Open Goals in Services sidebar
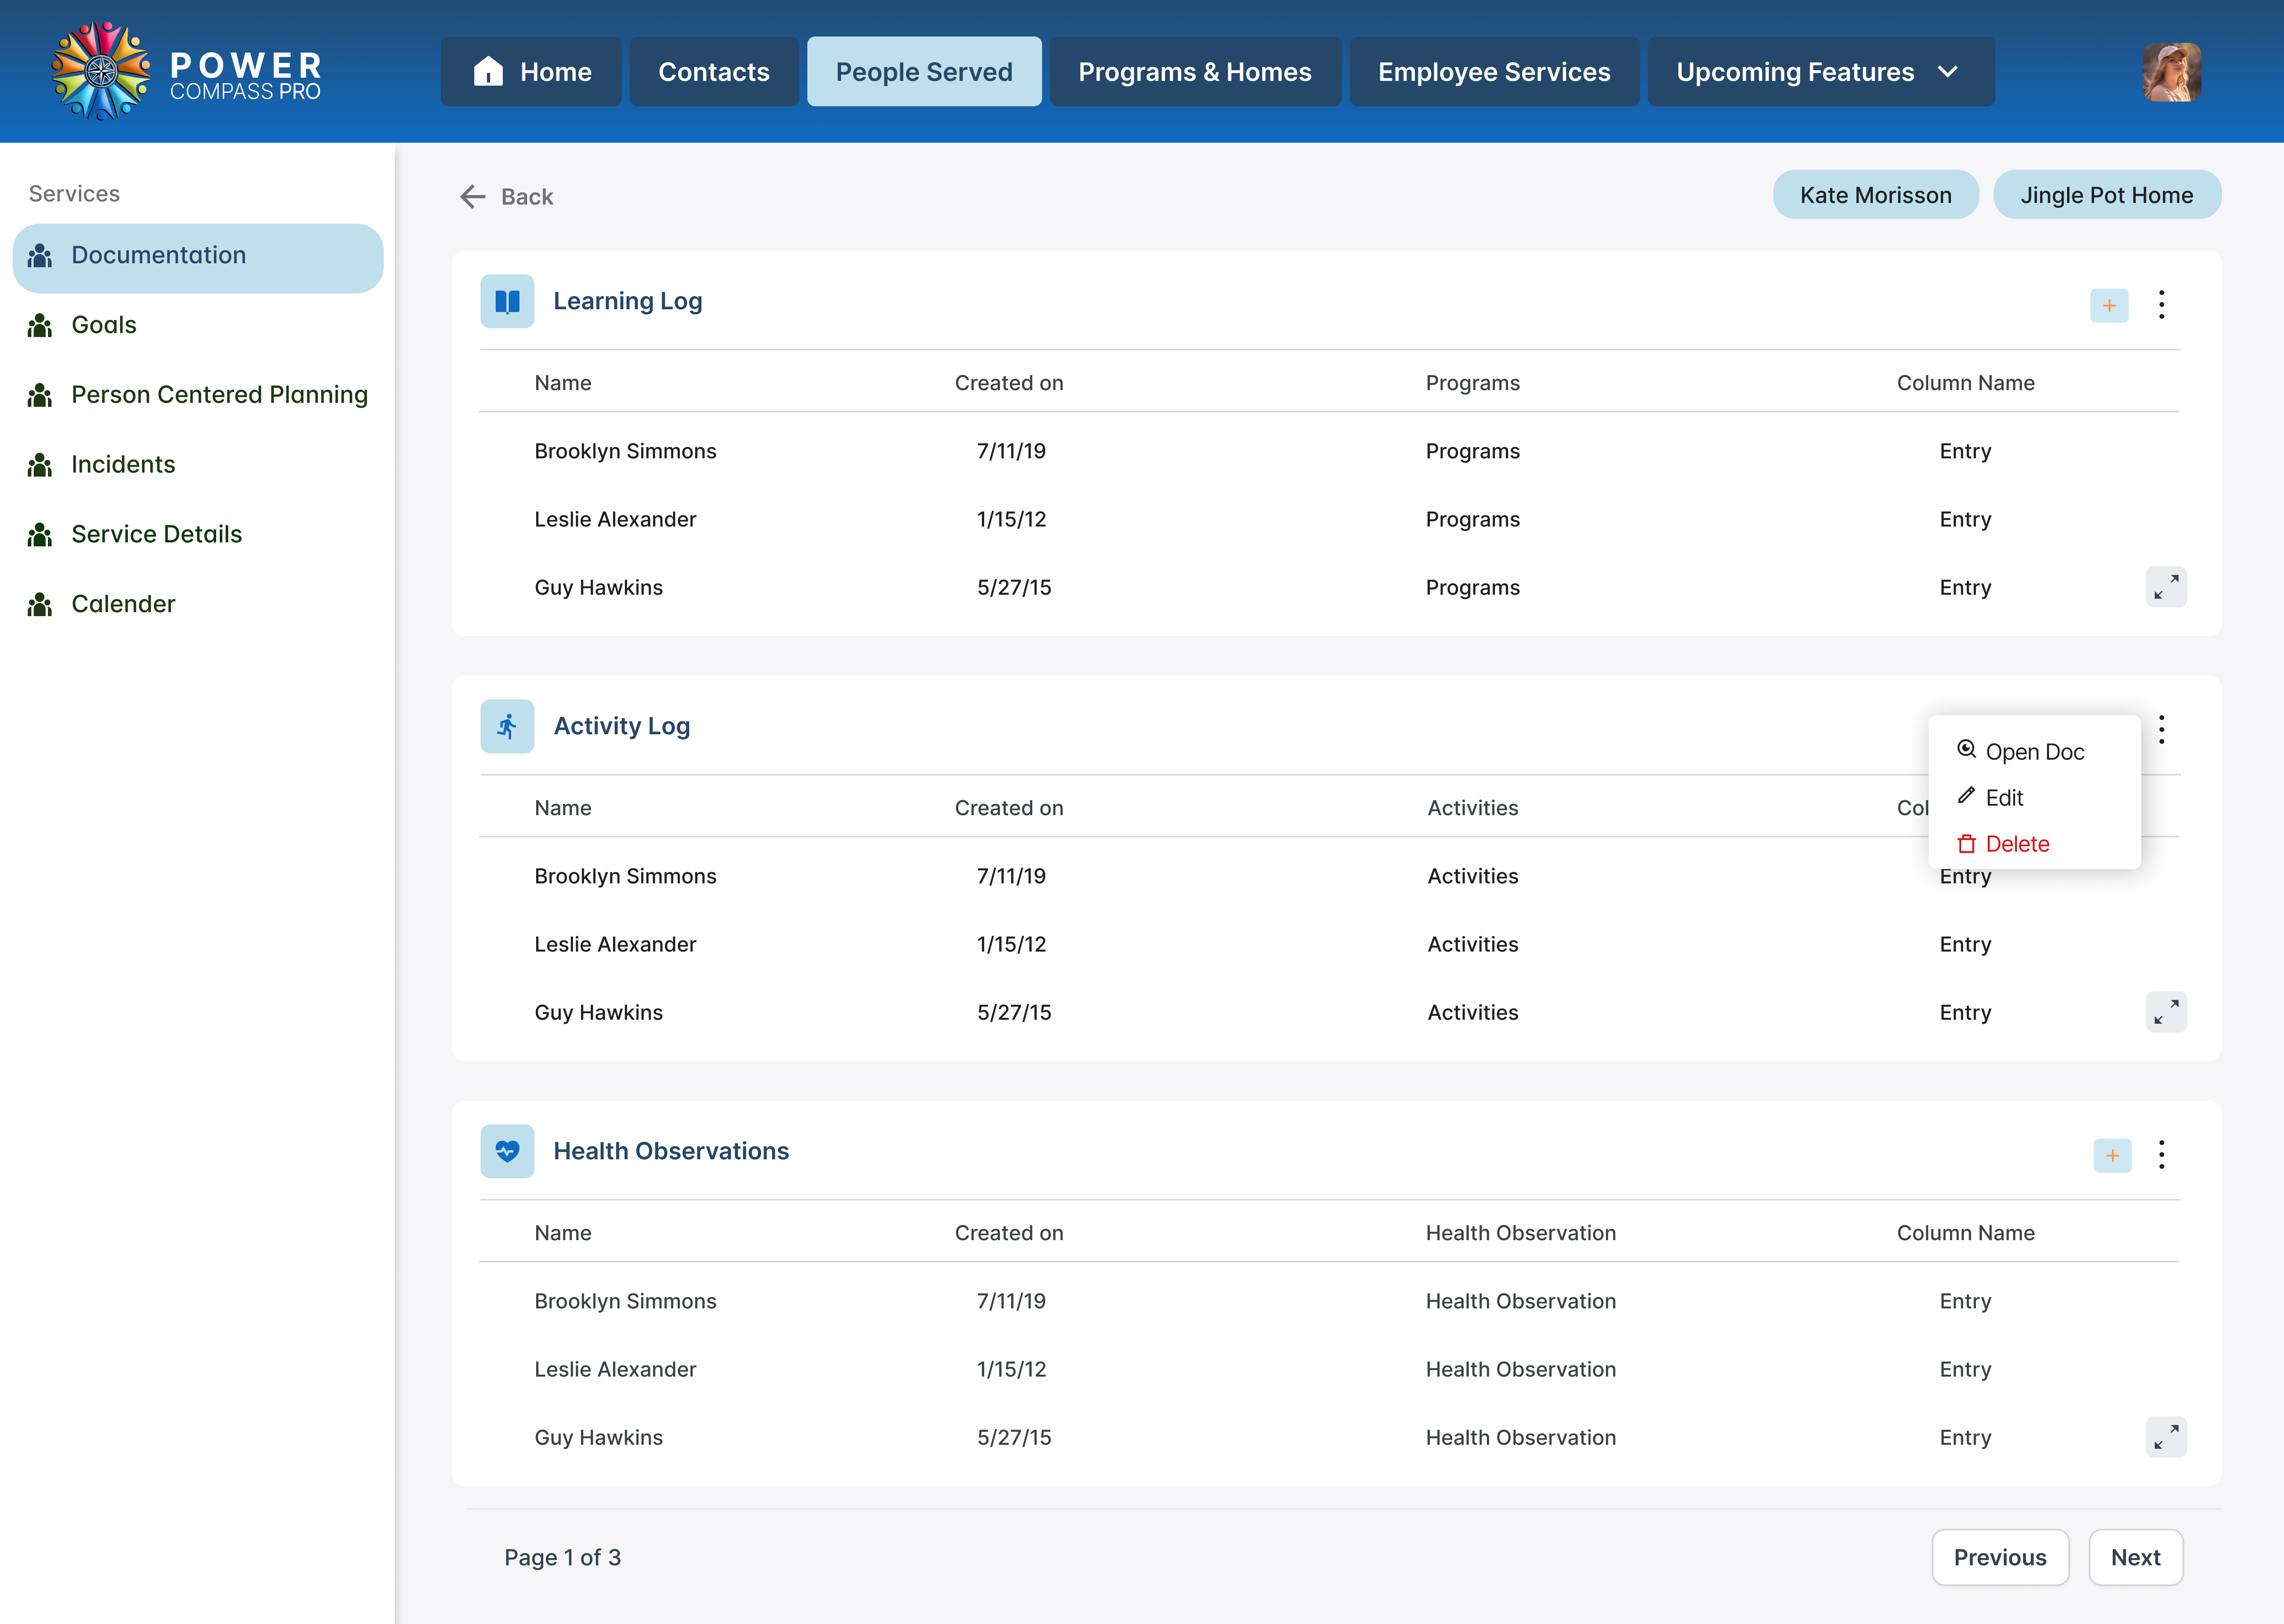This screenshot has height=1624, width=2284. pos(104,325)
